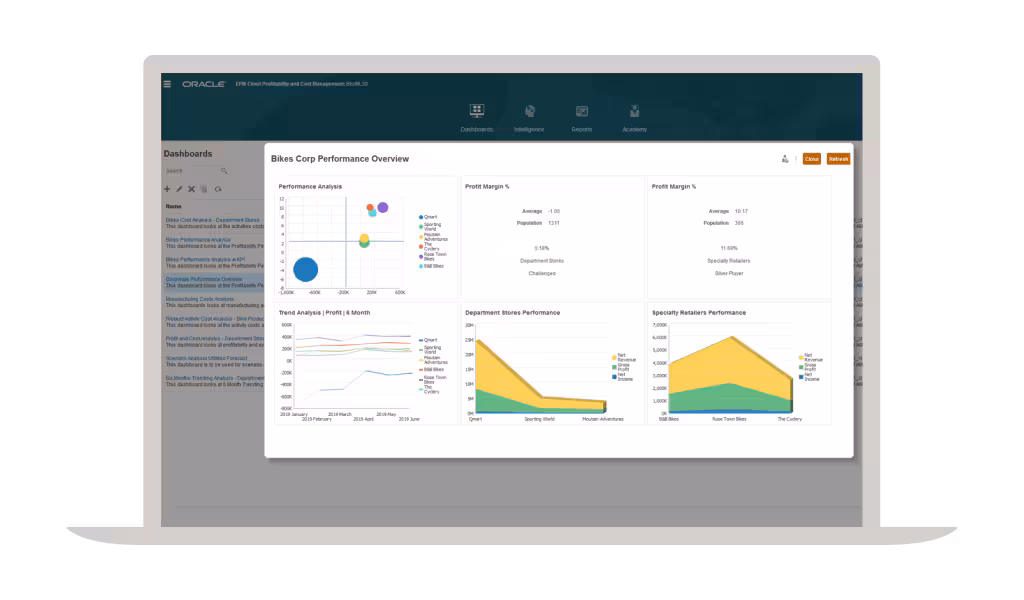The image size is (1024, 600).
Task: Open the Intelligence icon in top navigation
Action: (x=530, y=112)
